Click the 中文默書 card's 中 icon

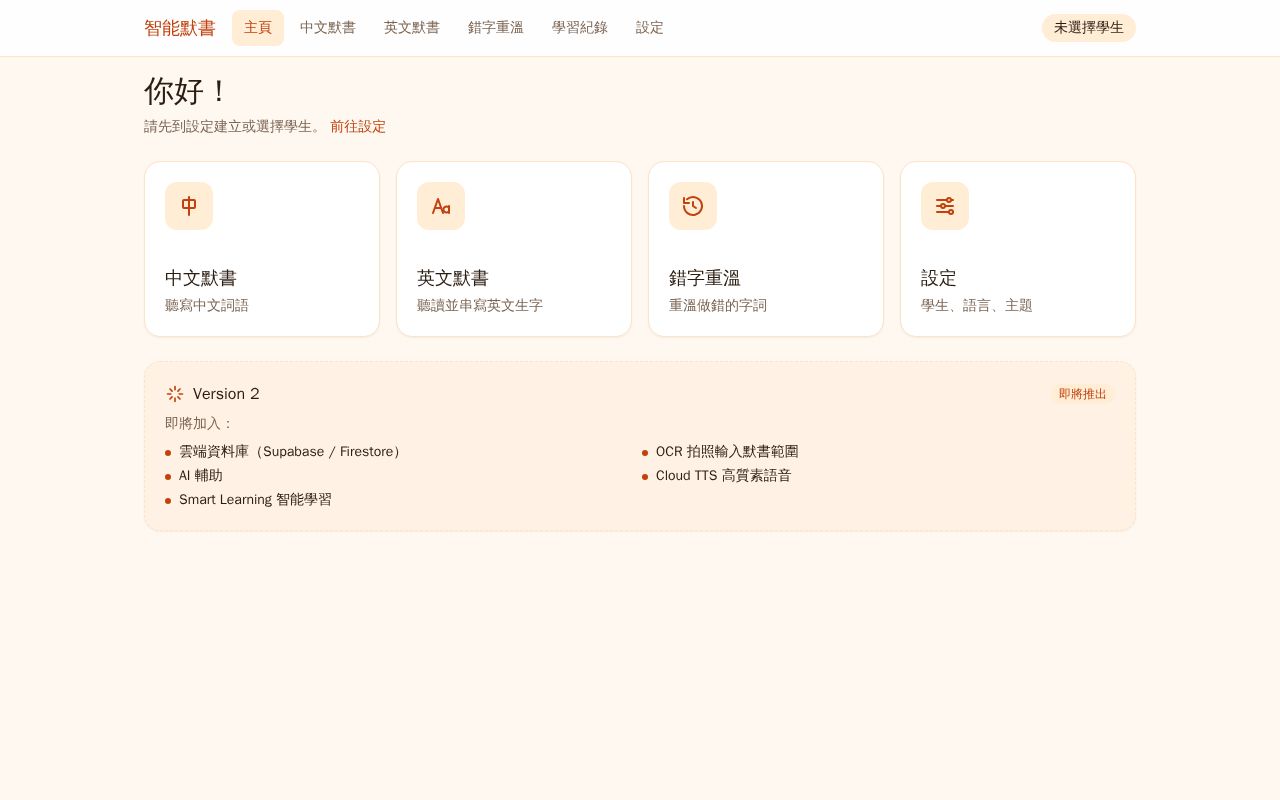(x=189, y=206)
